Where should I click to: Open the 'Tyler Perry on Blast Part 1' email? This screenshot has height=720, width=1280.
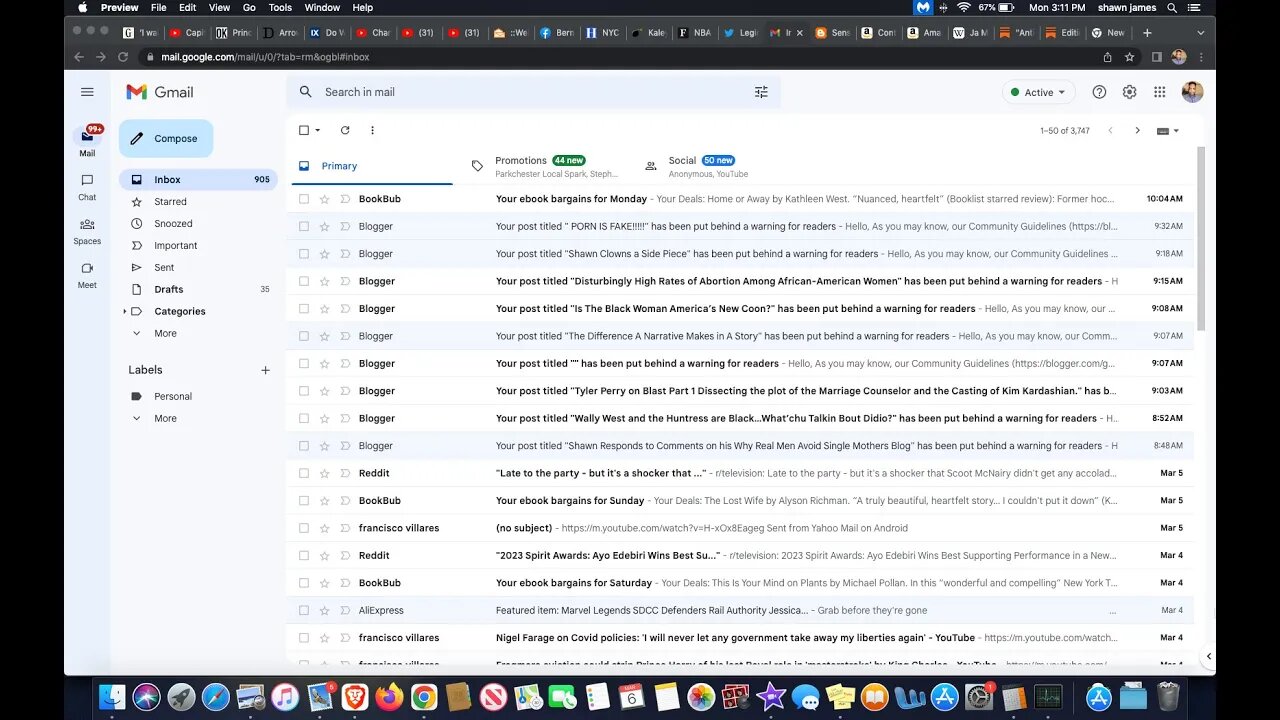point(740,391)
